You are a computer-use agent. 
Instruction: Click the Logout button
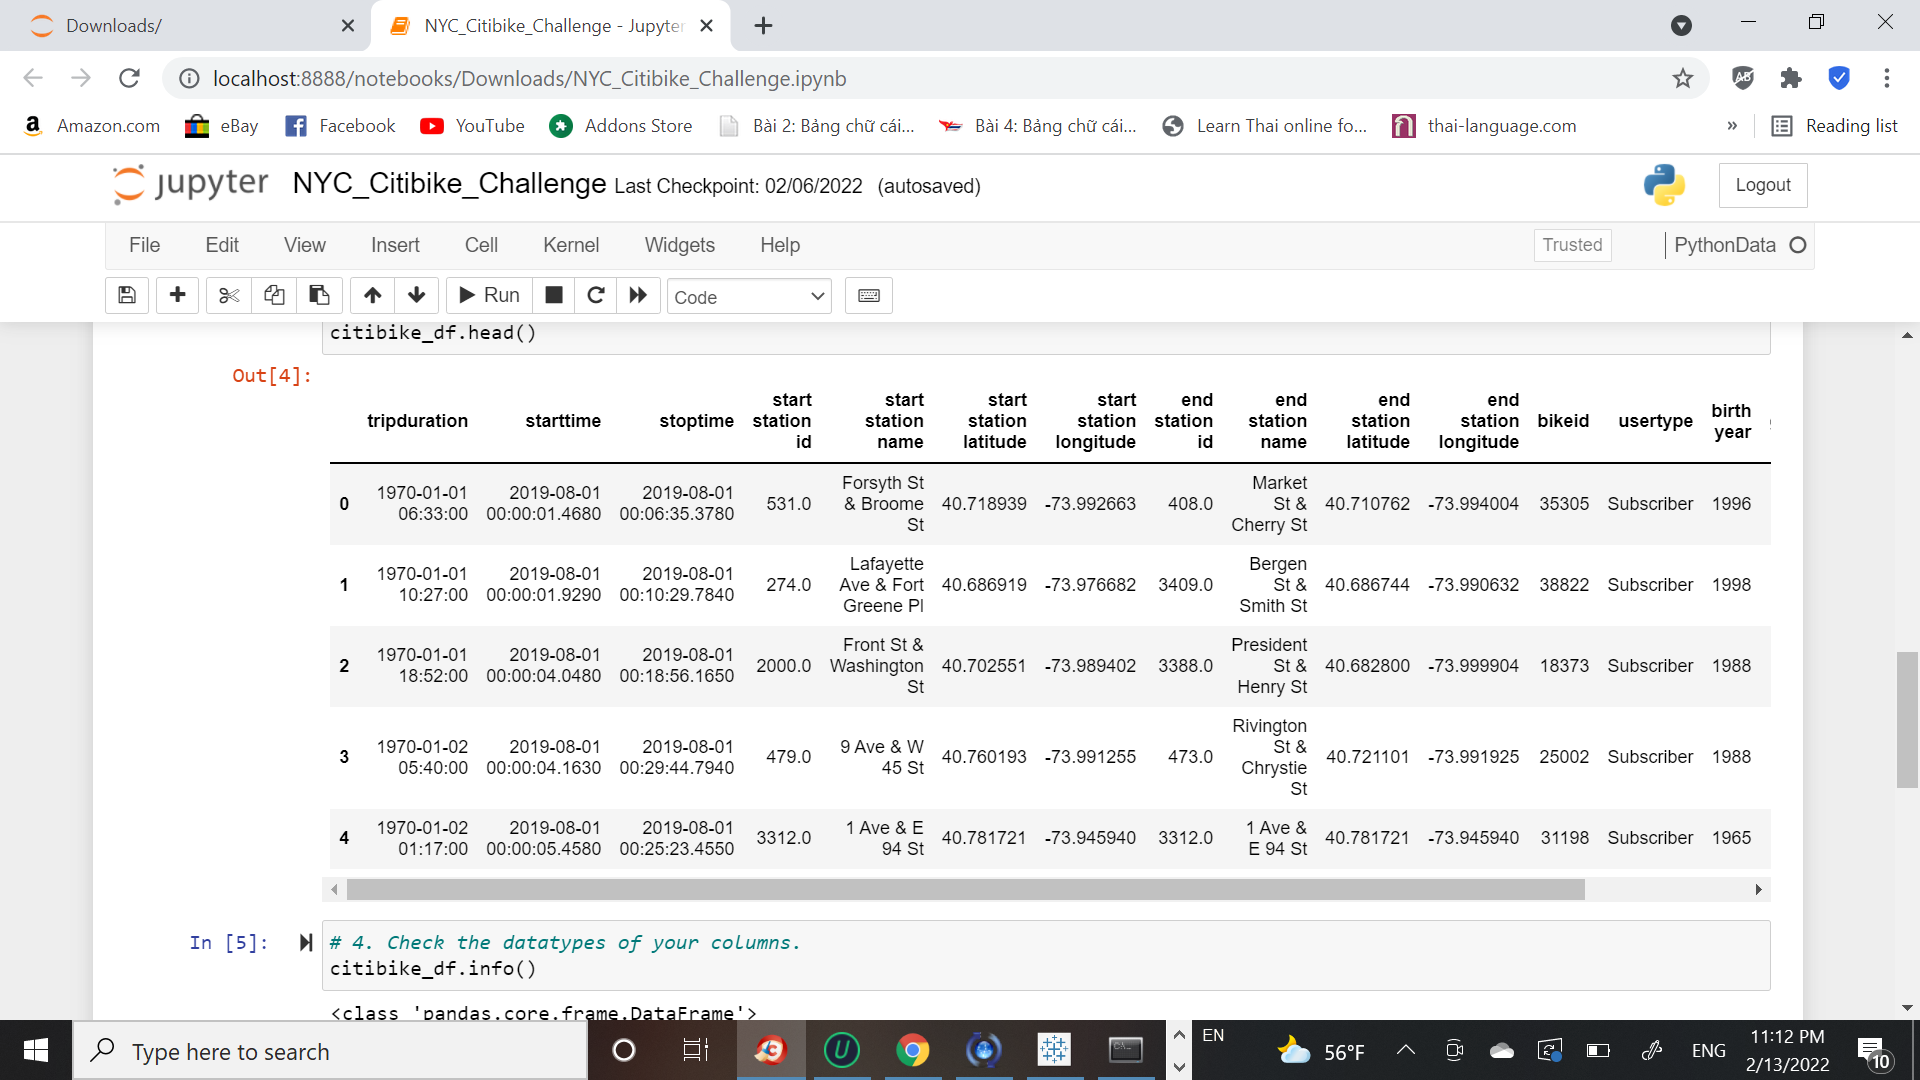pos(1762,185)
